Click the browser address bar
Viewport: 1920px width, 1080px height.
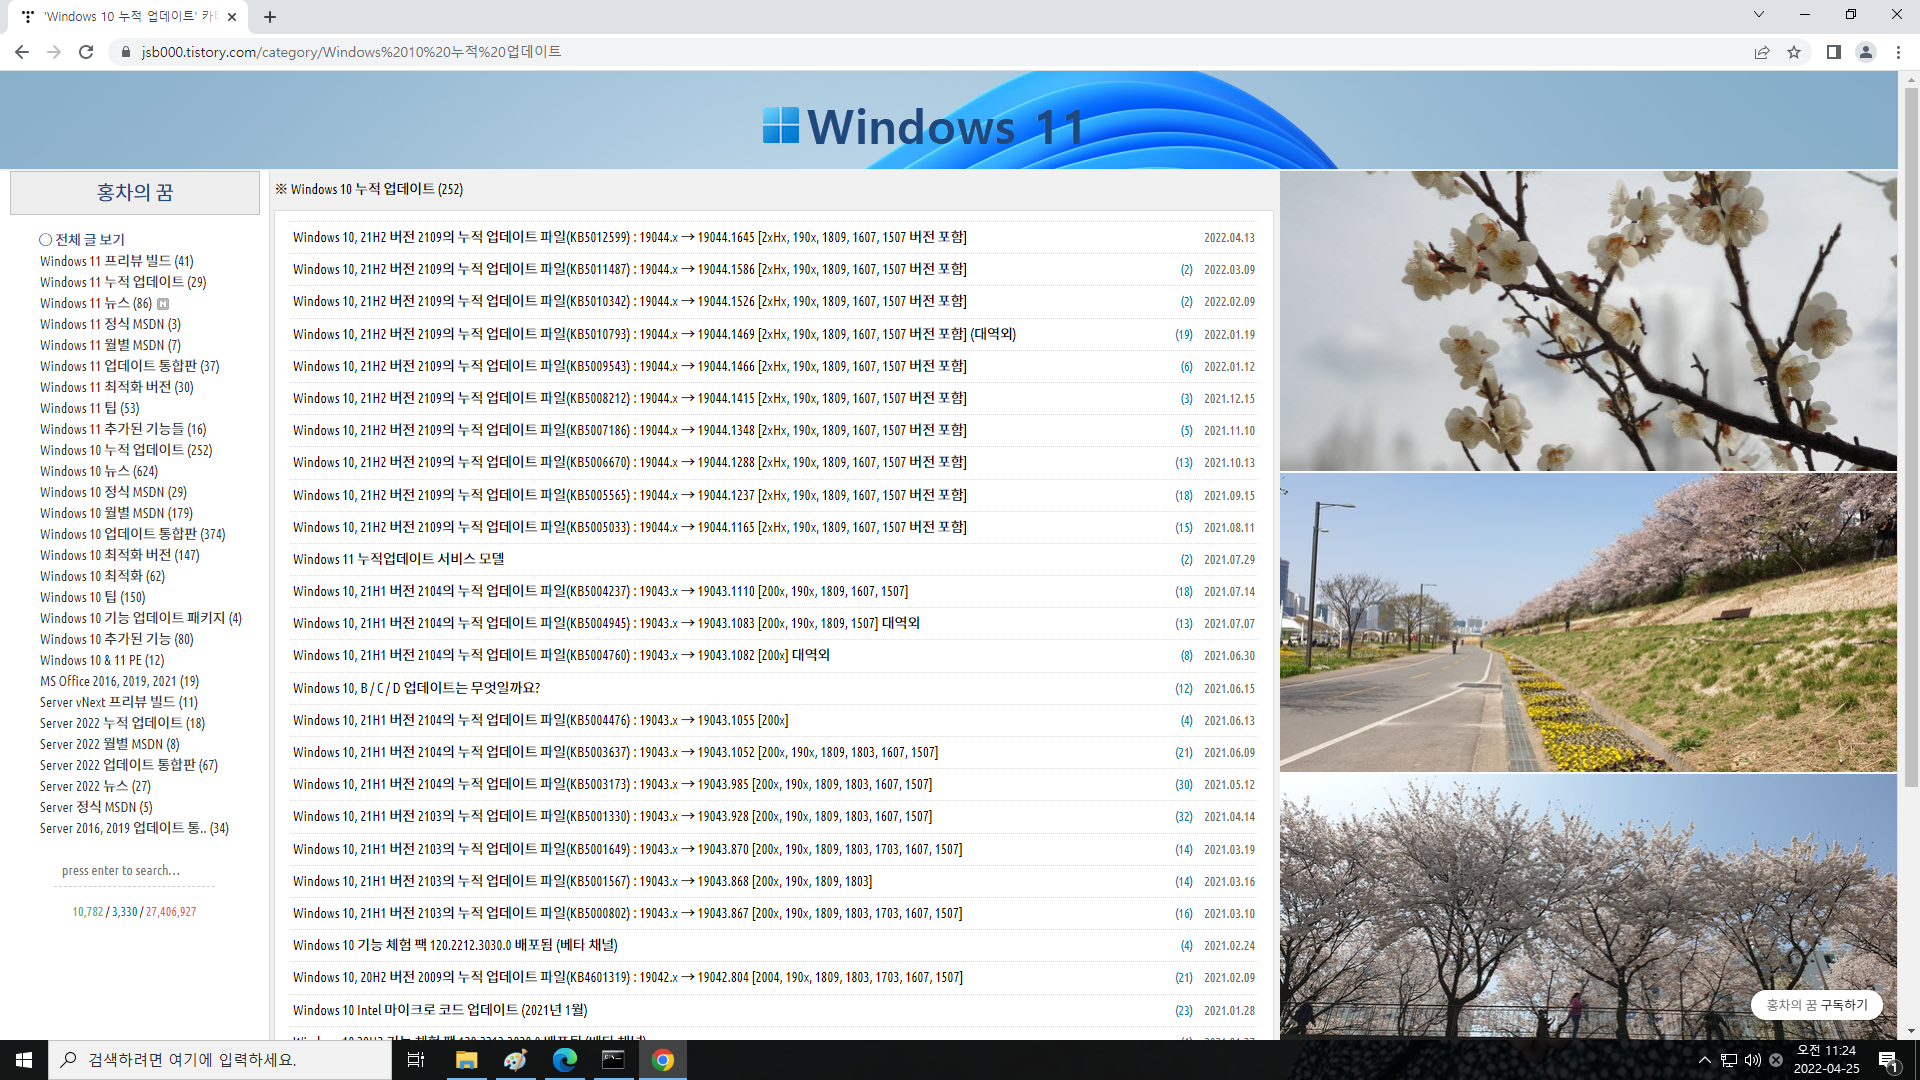click(x=940, y=52)
